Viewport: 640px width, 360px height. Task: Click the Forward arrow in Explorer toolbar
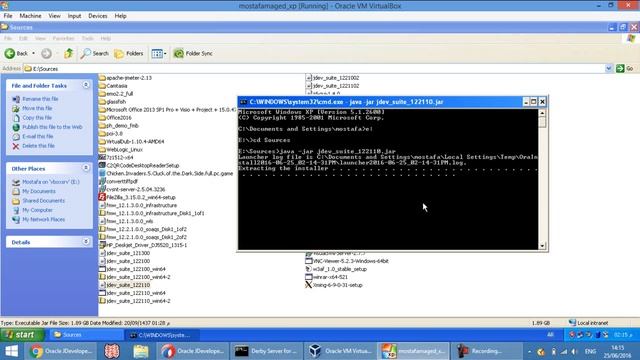(x=46, y=53)
